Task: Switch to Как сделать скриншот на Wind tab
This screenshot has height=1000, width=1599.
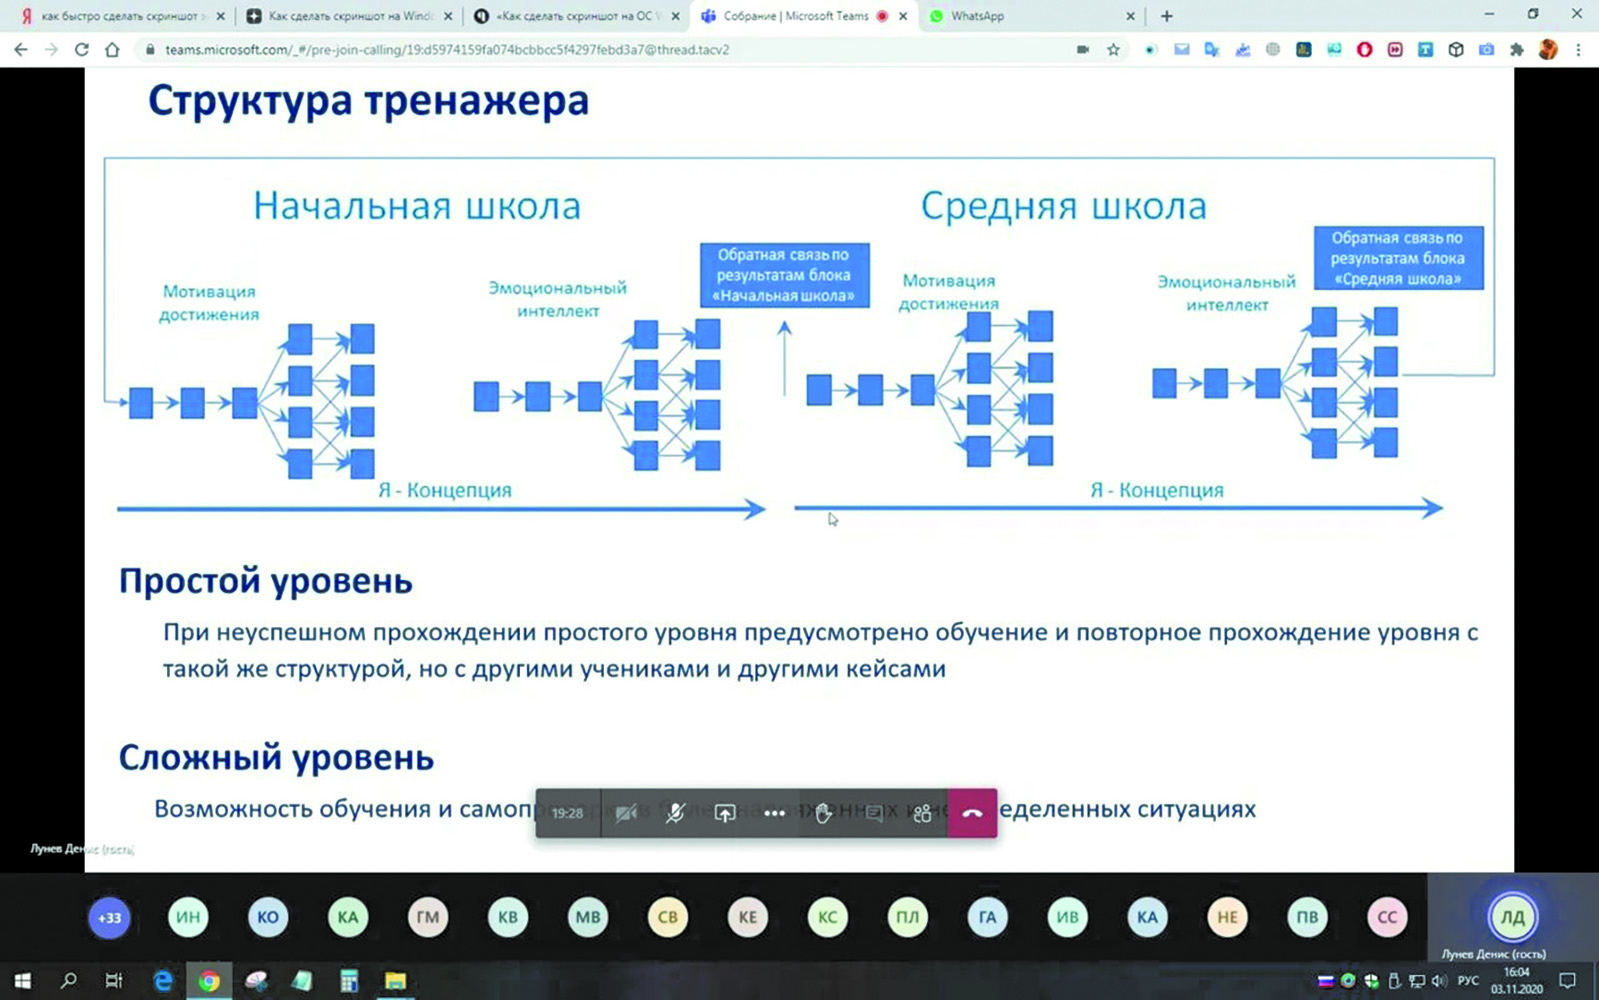Action: (348, 16)
